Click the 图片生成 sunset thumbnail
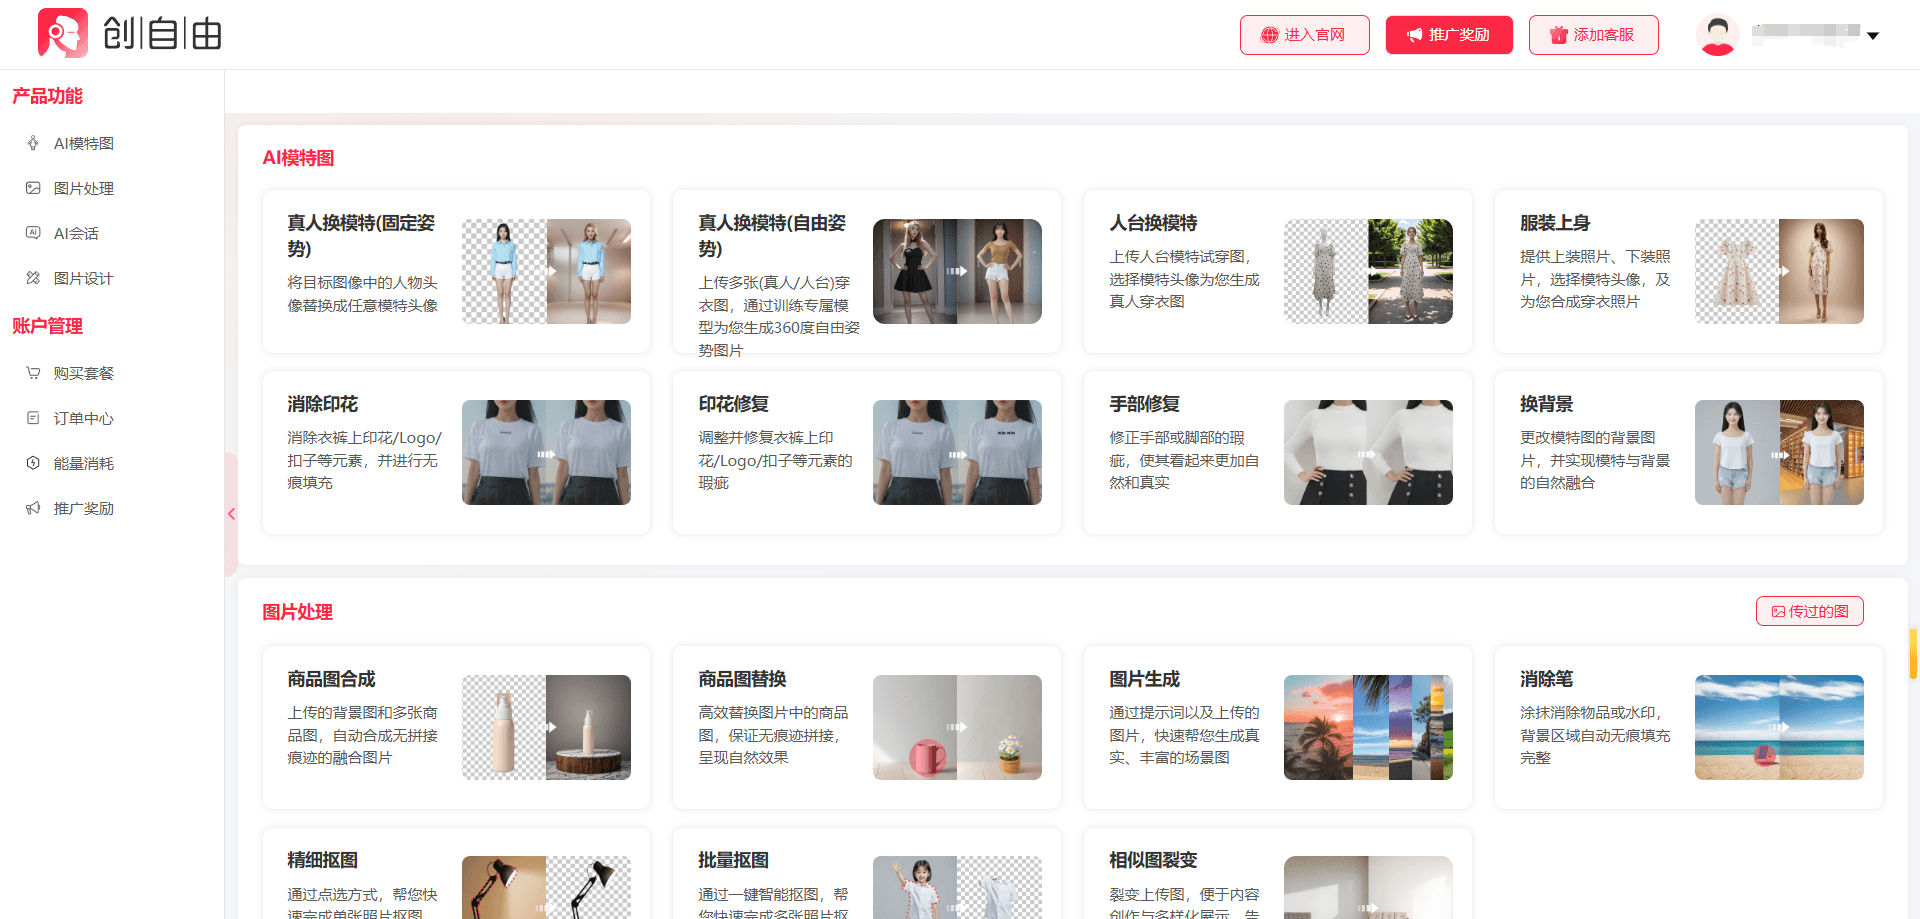Viewport: 1920px width, 919px height. pyautogui.click(x=1368, y=727)
